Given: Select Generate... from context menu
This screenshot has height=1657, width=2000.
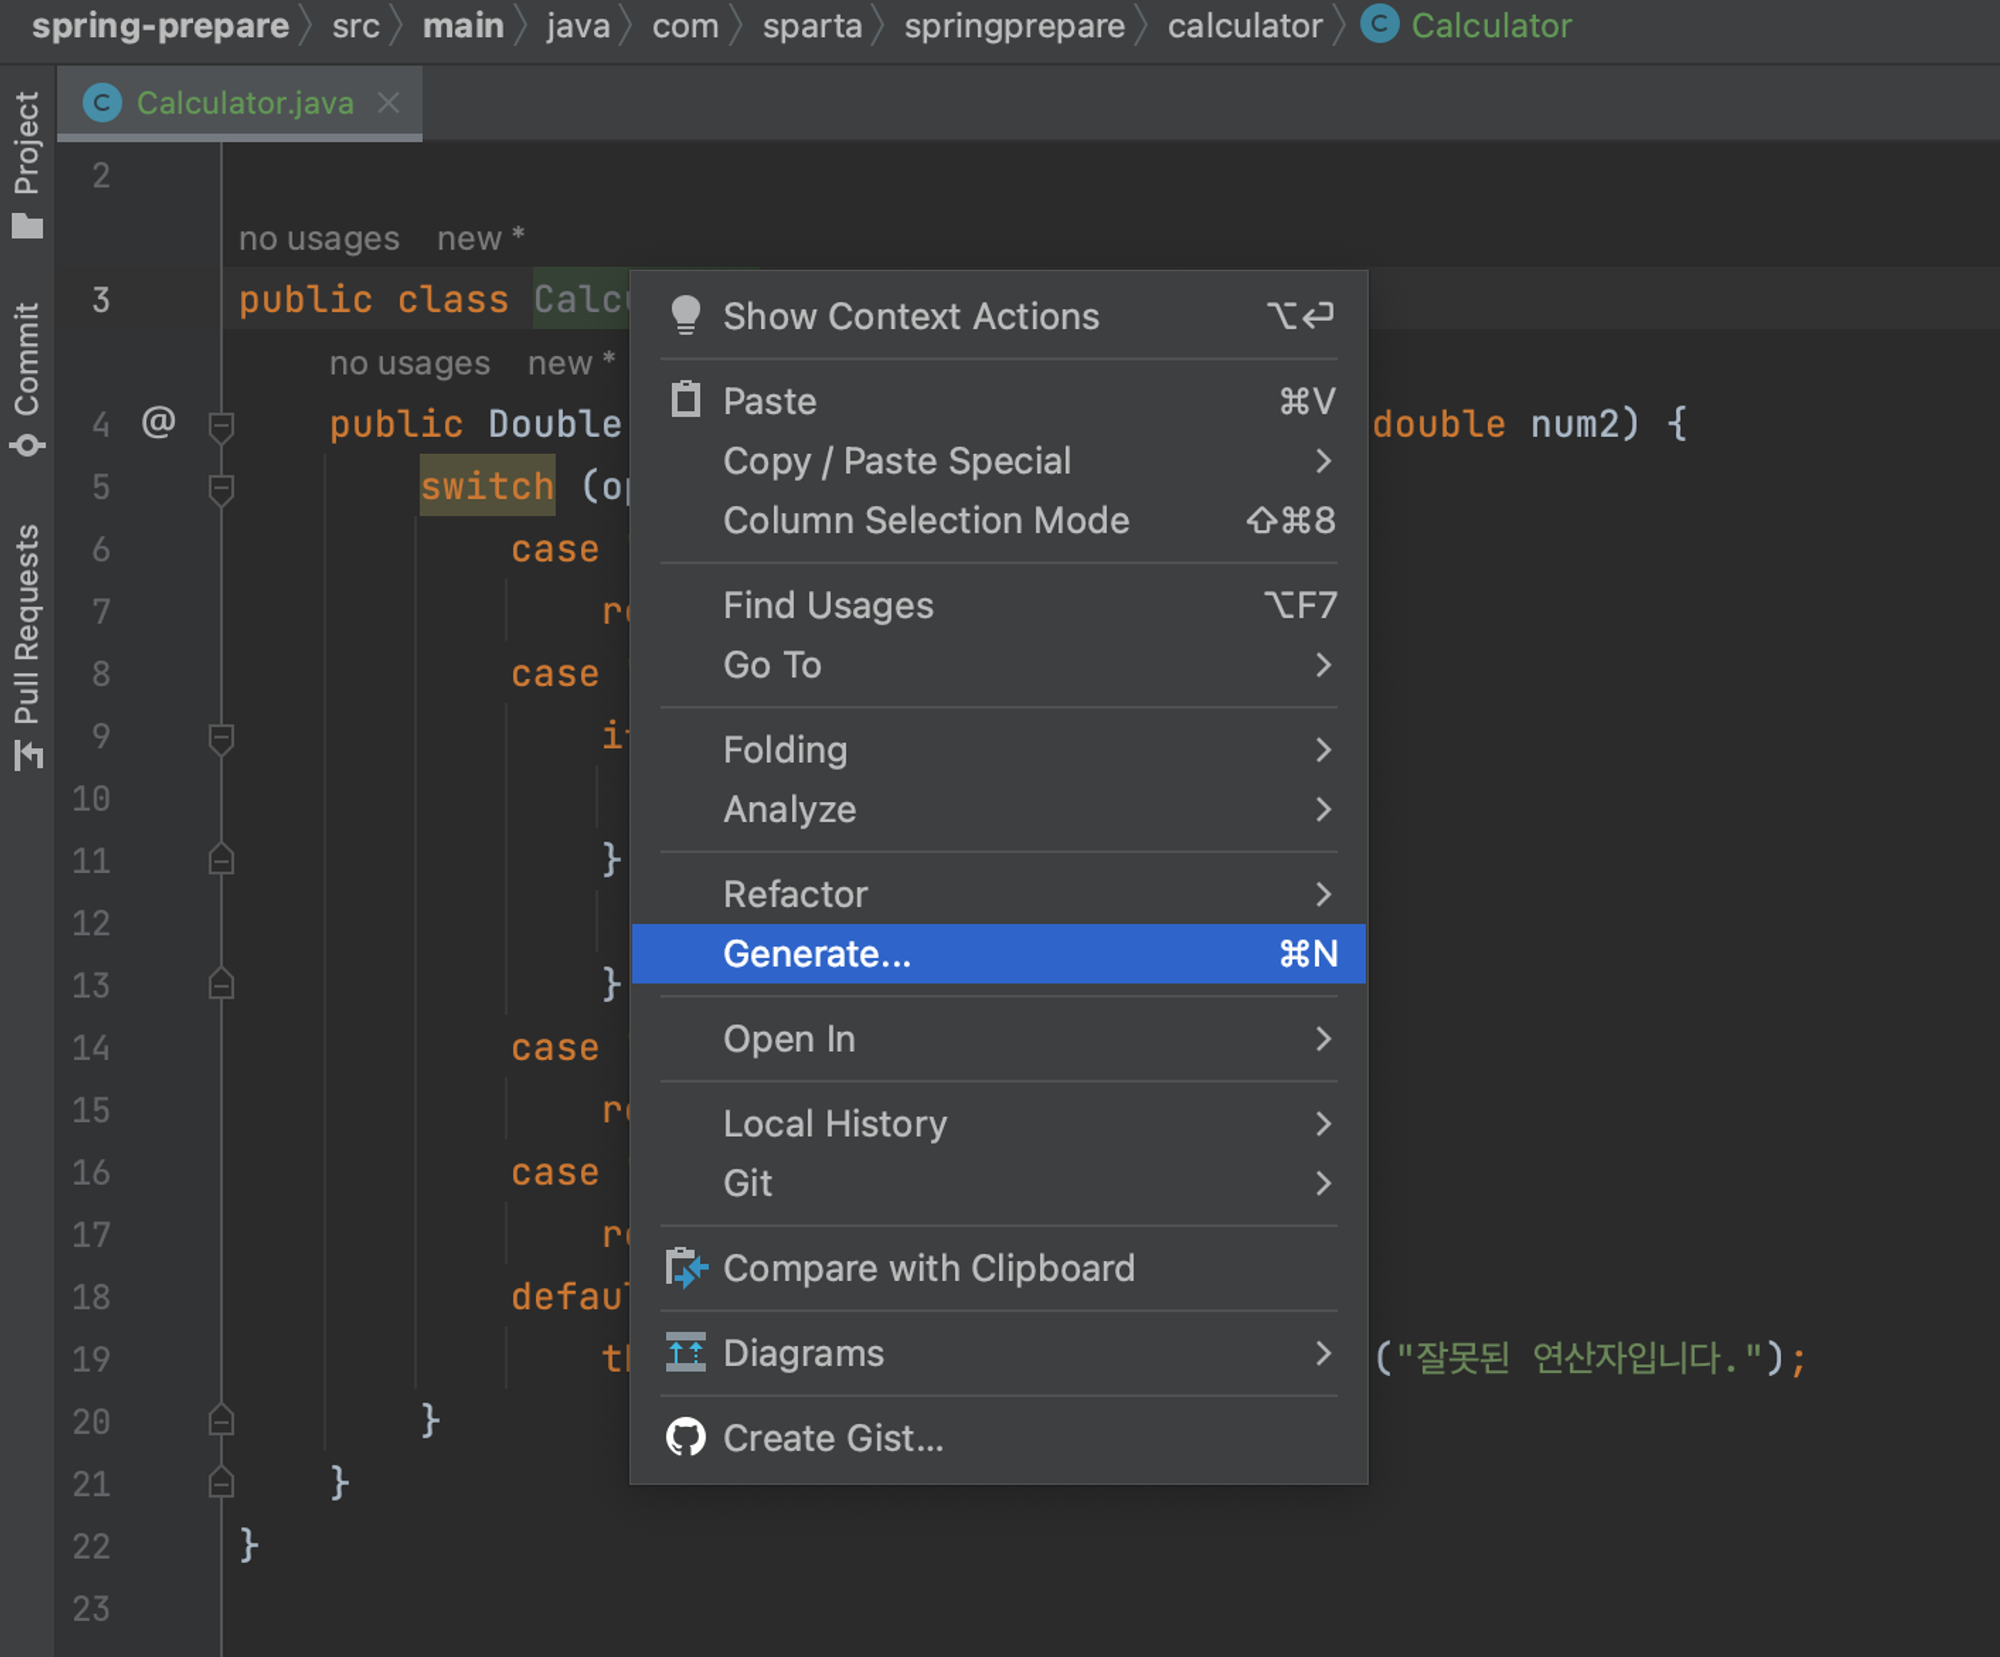Looking at the screenshot, I should coord(816,954).
